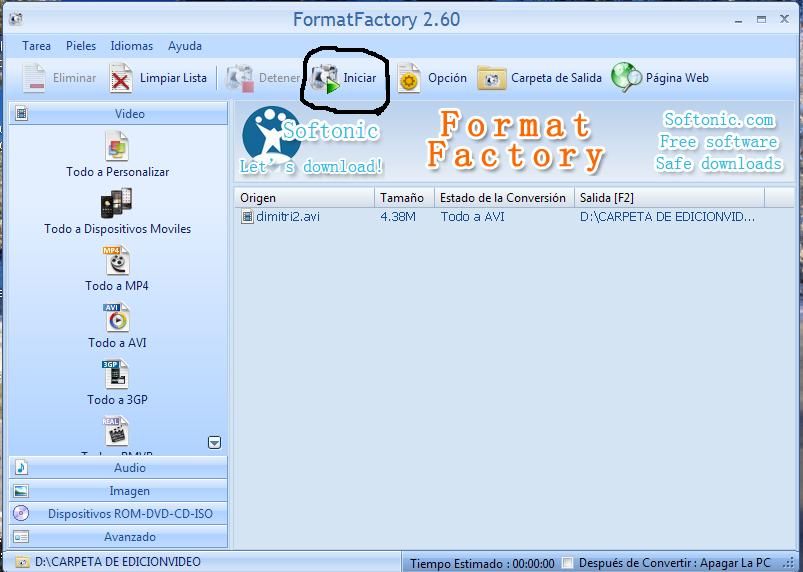Screen dimensions: 803x572
Task: Enable Apagar La PC after converting checkbox
Action: [567, 562]
